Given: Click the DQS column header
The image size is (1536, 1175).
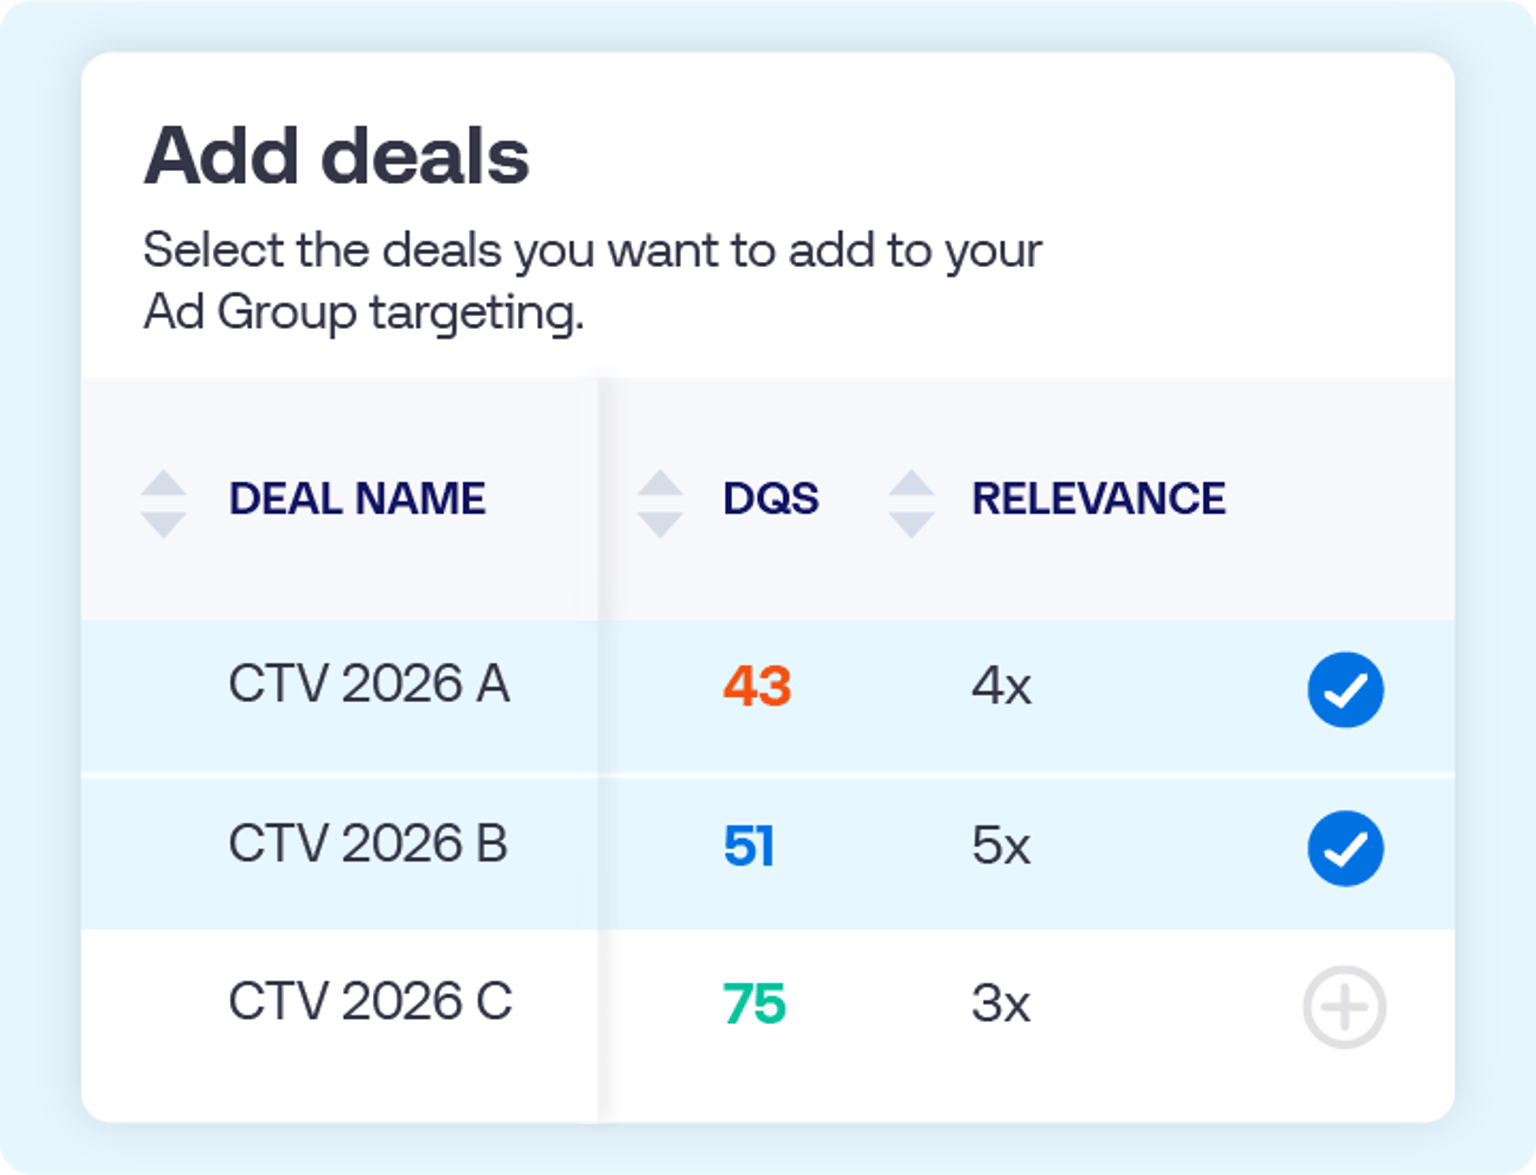Looking at the screenshot, I should click(770, 498).
